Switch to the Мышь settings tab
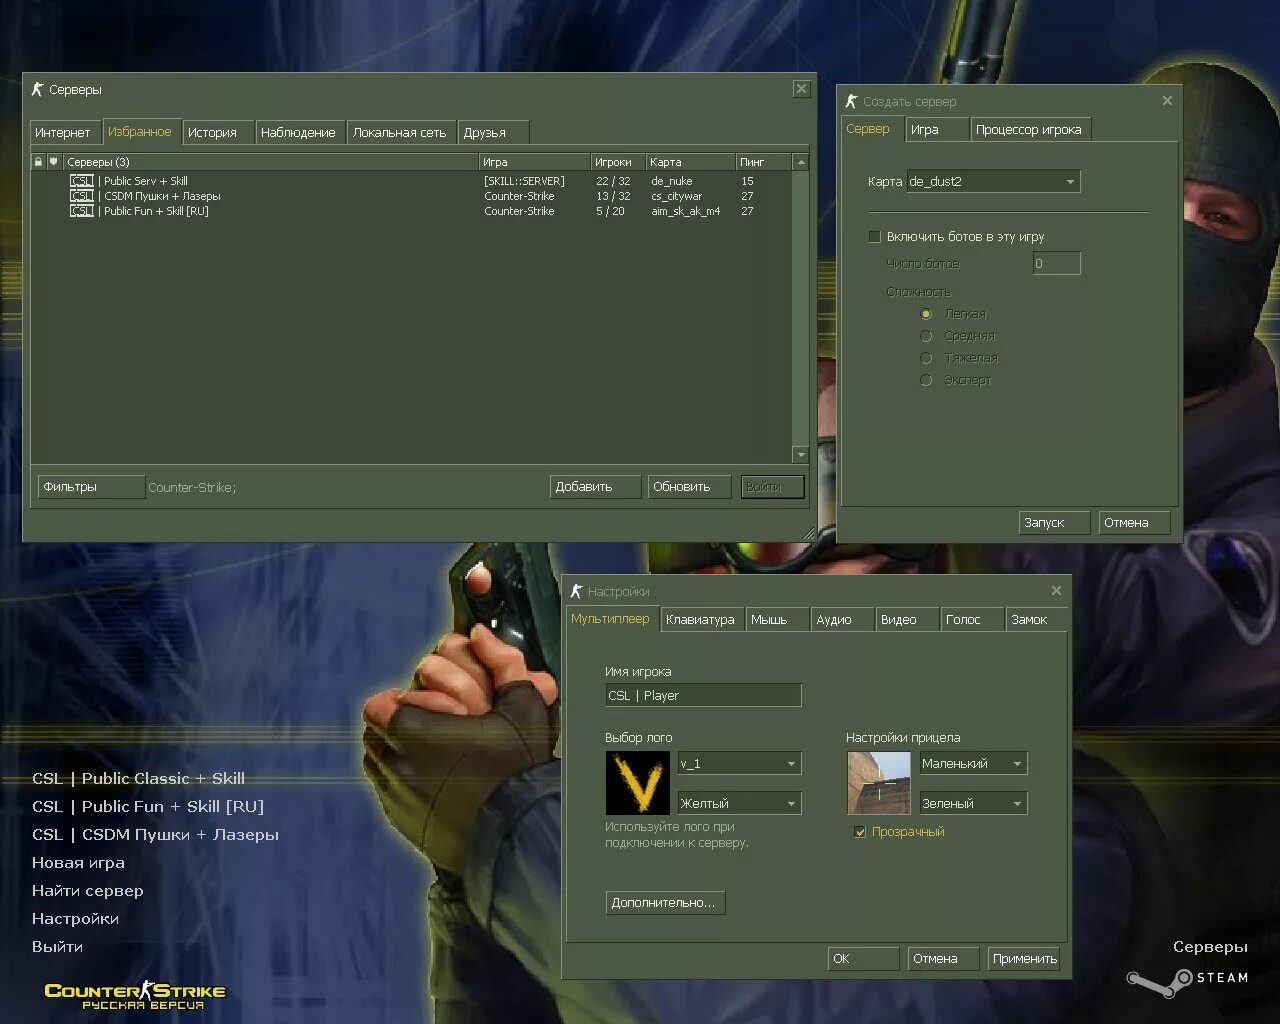 pos(775,620)
